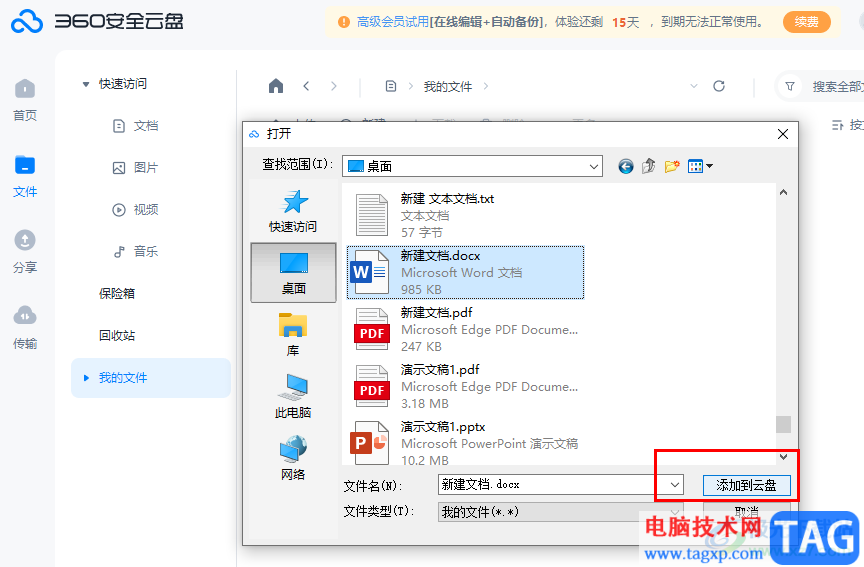
Task: Refresh the file list
Action: tap(719, 86)
